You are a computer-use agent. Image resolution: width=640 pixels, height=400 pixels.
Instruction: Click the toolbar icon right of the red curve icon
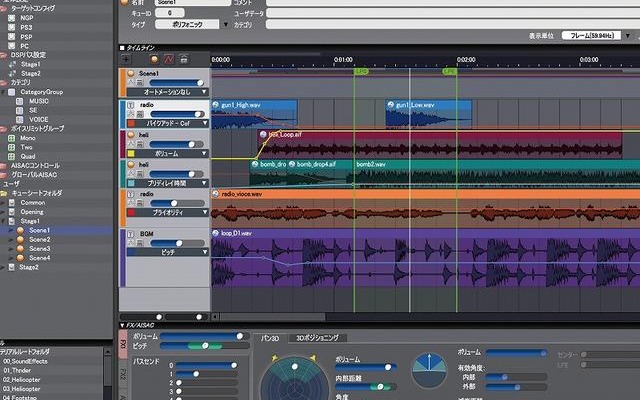point(184,60)
